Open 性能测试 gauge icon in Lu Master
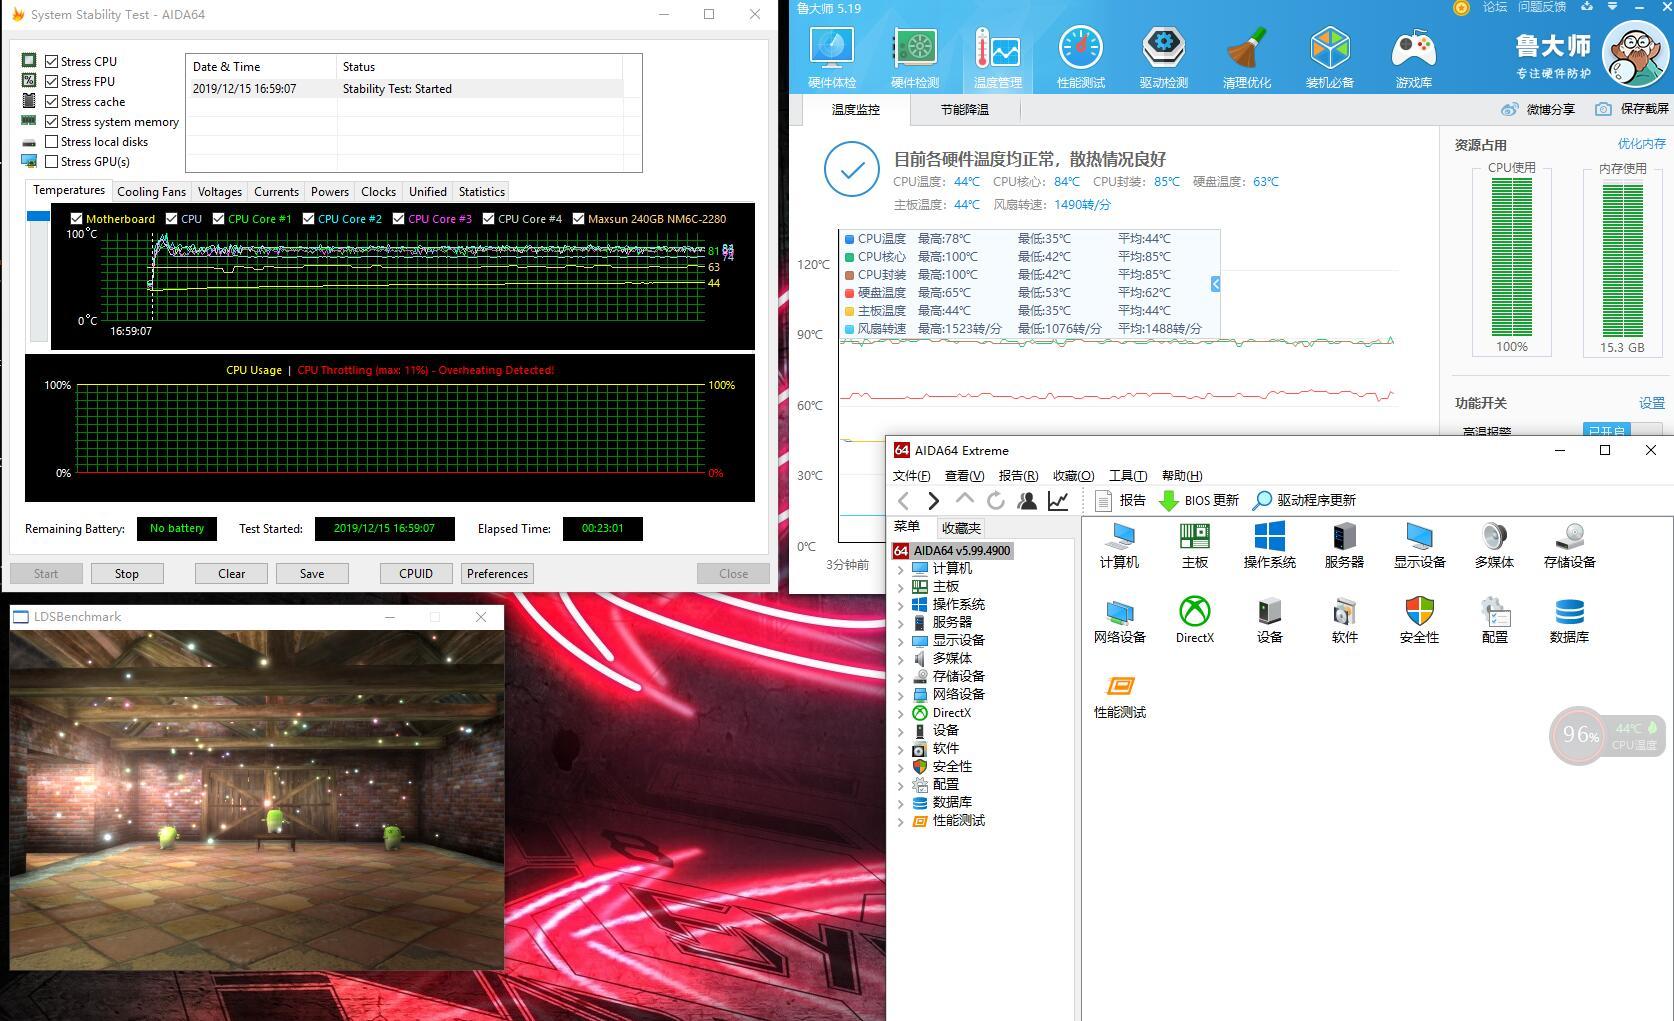The image size is (1674, 1021). [x=1081, y=58]
